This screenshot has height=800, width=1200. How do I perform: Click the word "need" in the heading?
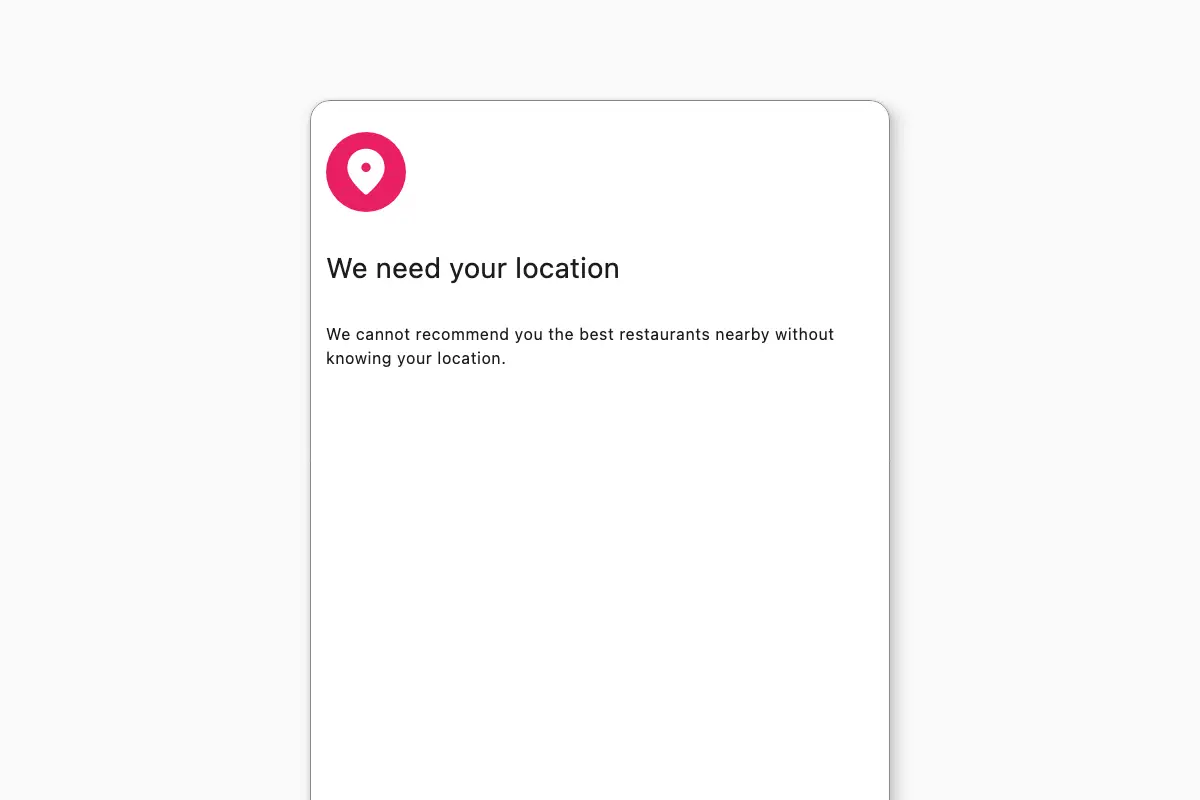pyautogui.click(x=408, y=268)
